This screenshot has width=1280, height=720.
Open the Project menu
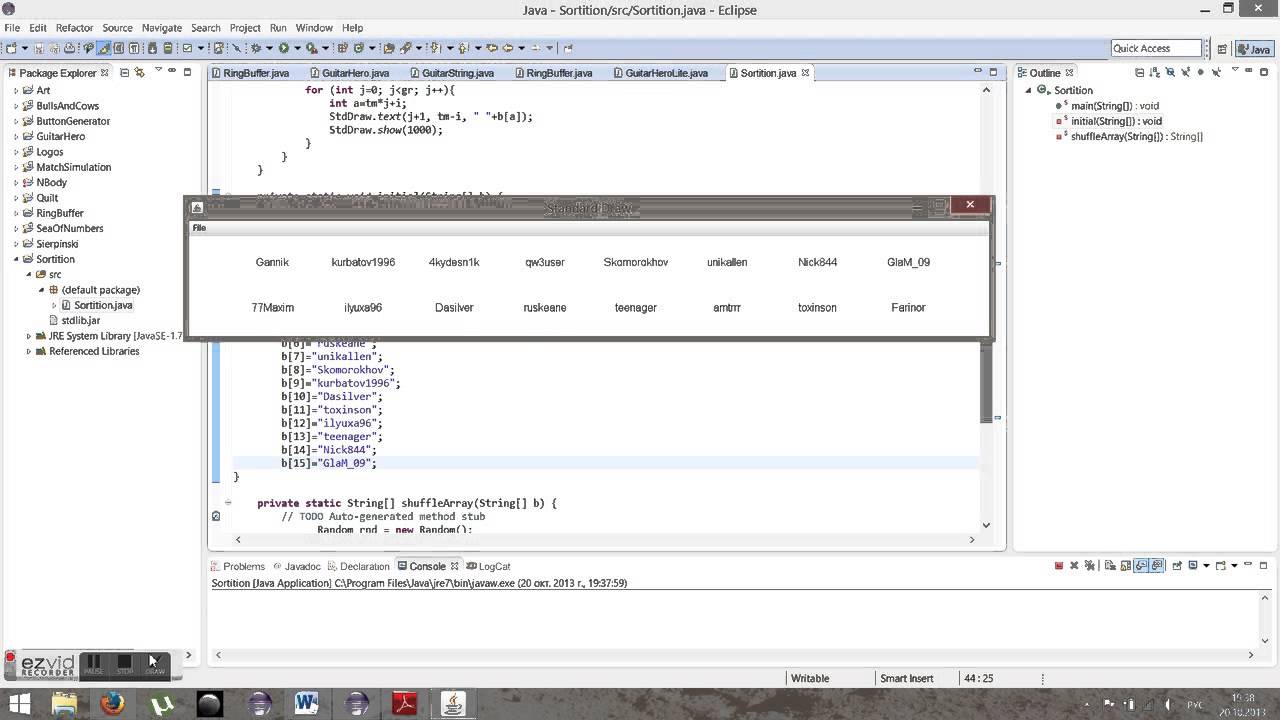[x=245, y=28]
